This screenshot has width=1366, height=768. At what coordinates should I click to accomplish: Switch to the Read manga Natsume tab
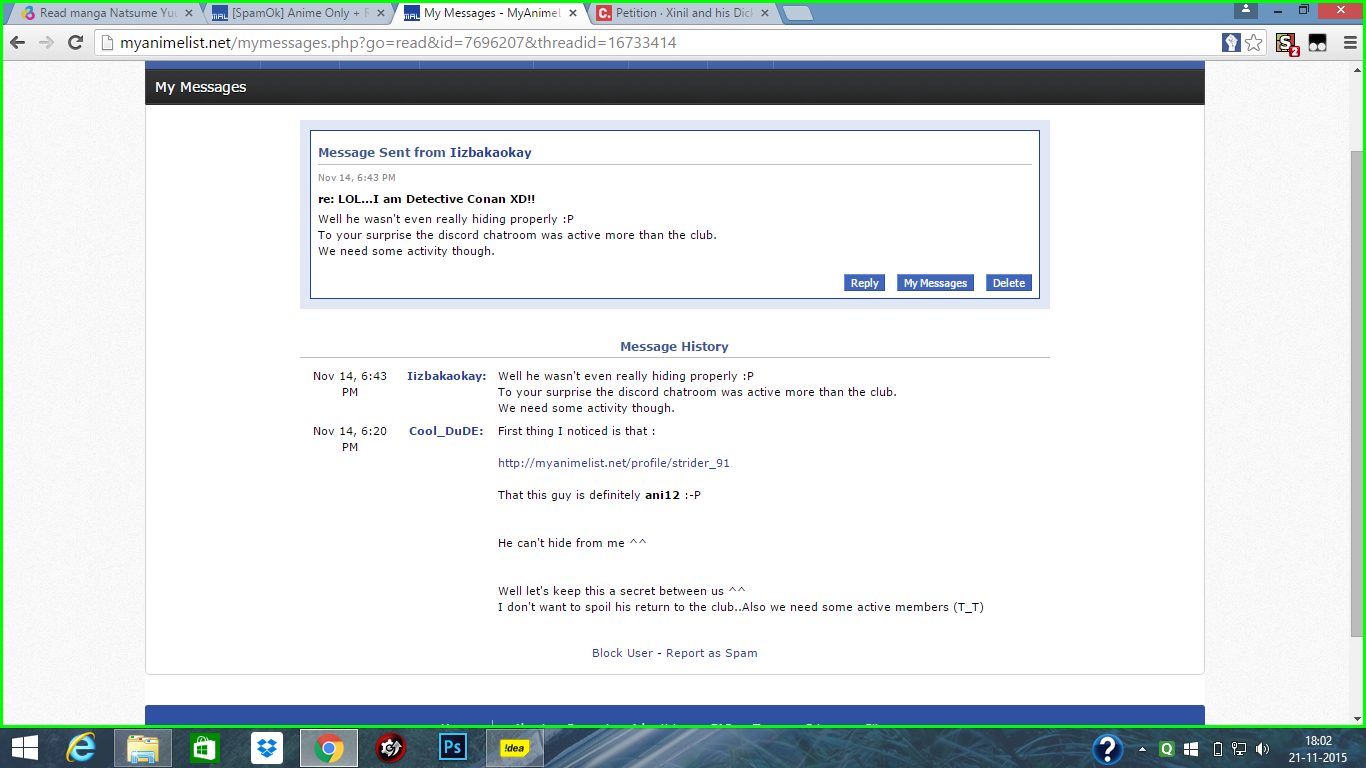click(100, 14)
